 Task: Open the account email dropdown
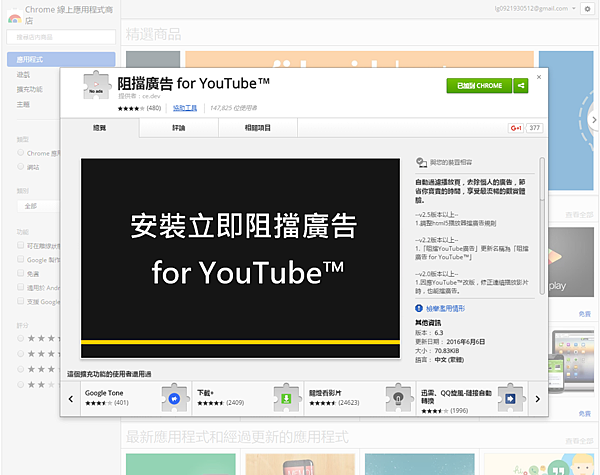coord(535,8)
